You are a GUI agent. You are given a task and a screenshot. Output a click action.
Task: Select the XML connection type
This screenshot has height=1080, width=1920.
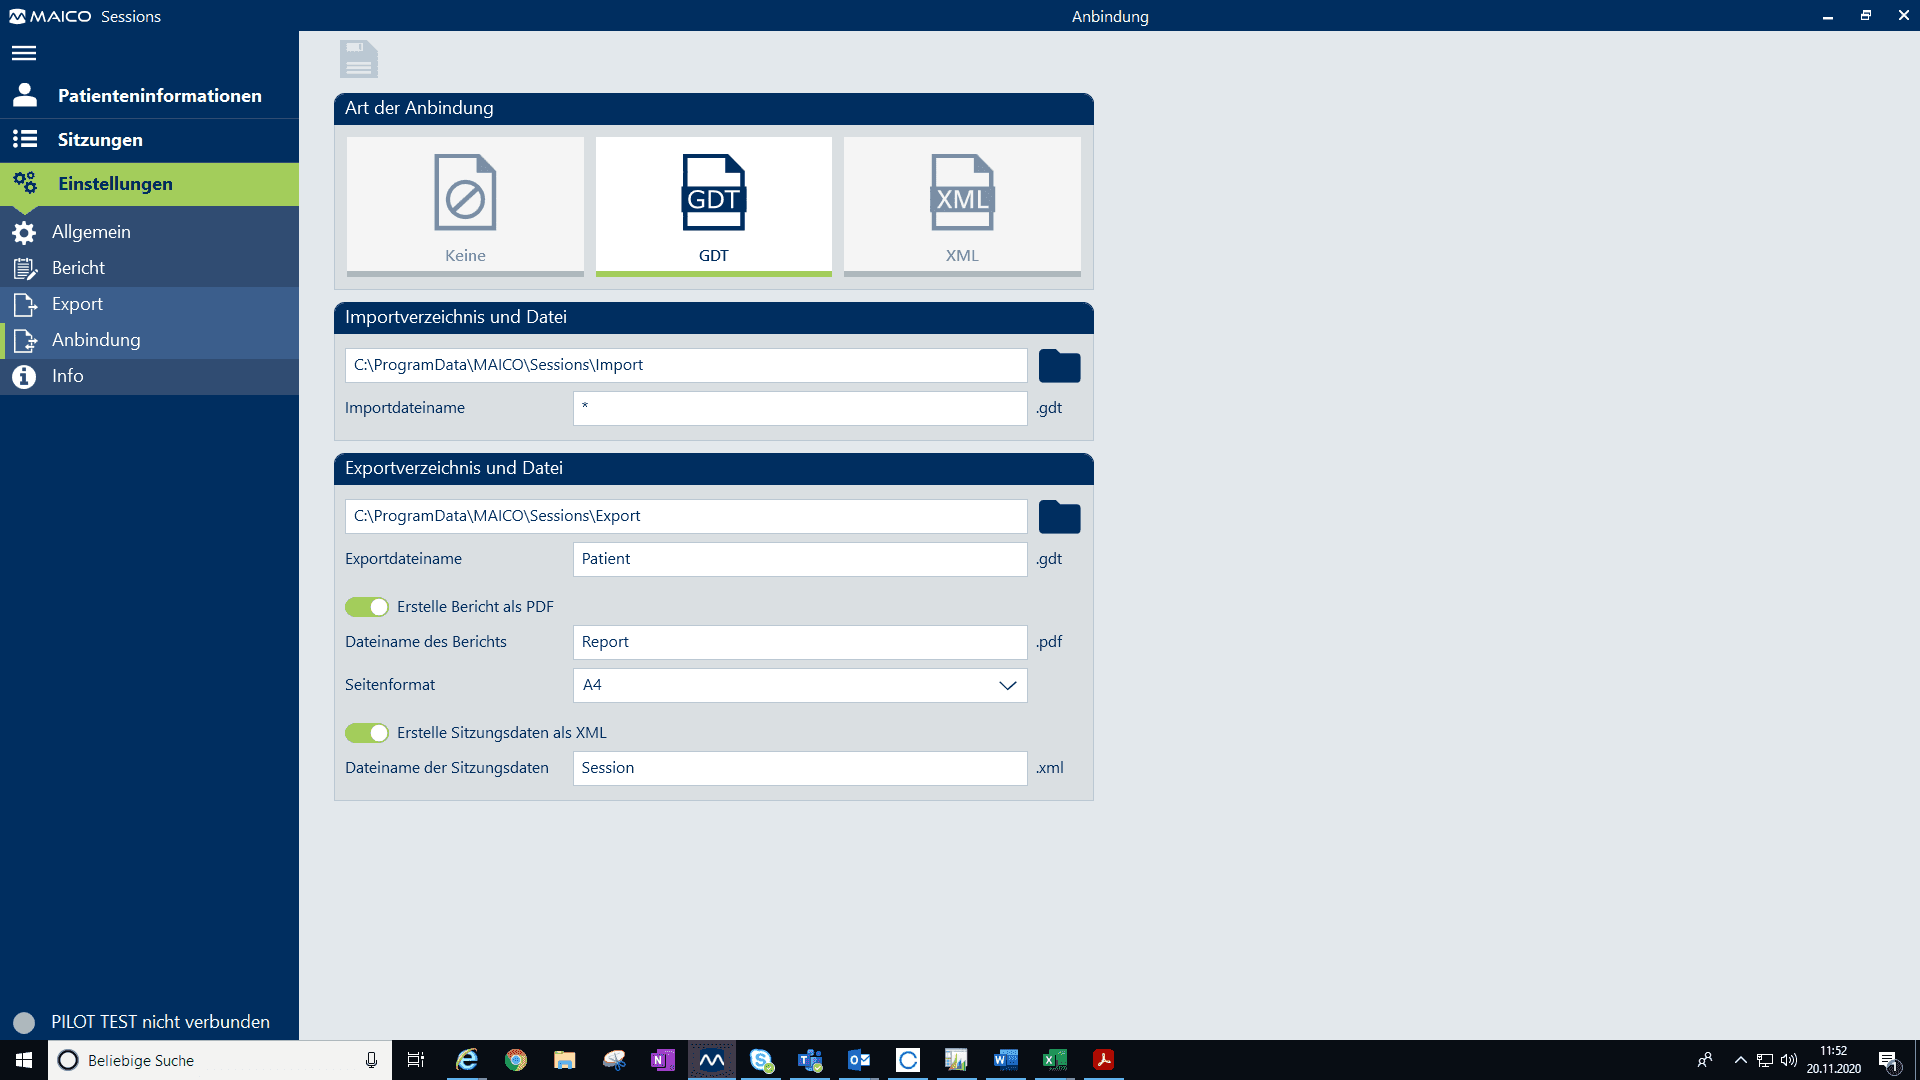coord(961,206)
